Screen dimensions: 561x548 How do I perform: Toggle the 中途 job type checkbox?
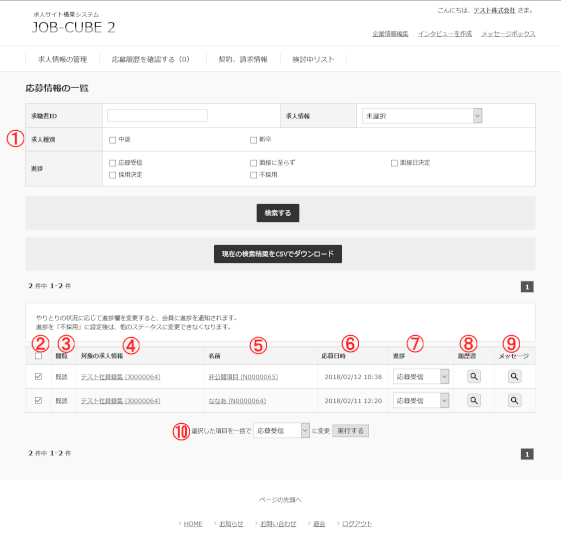112,140
